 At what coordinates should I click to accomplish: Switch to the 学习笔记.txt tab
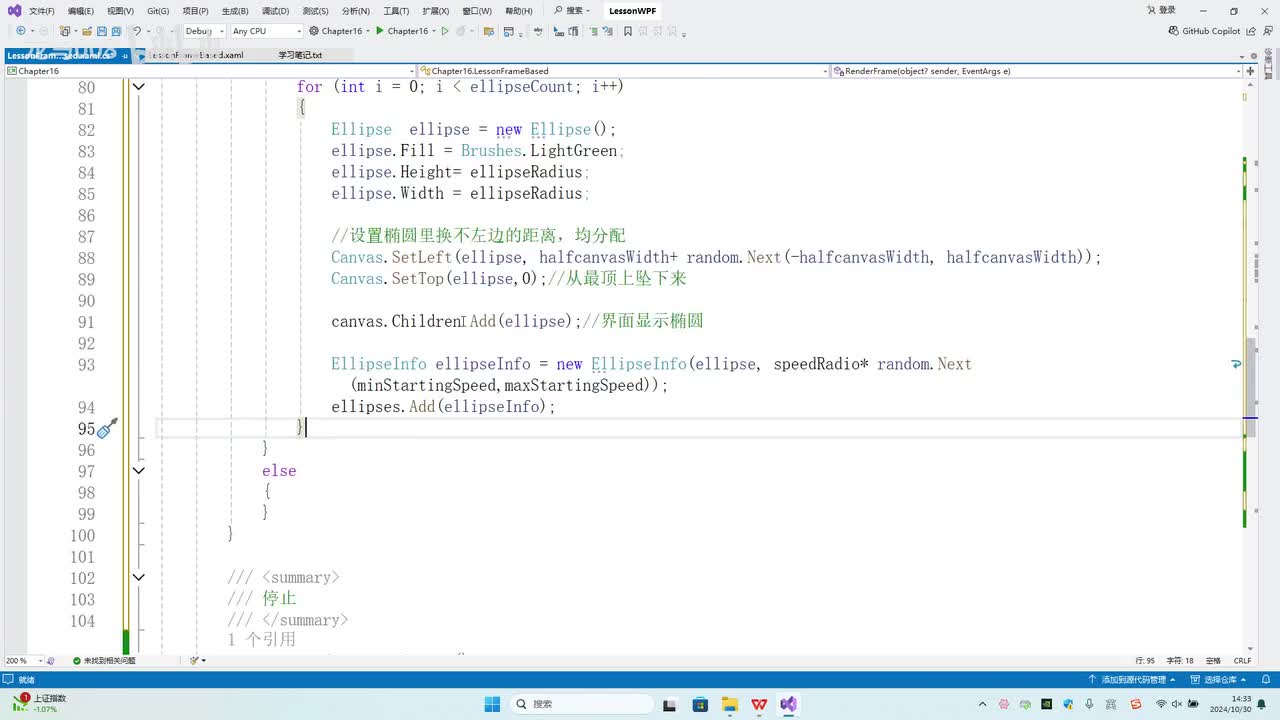coord(300,55)
